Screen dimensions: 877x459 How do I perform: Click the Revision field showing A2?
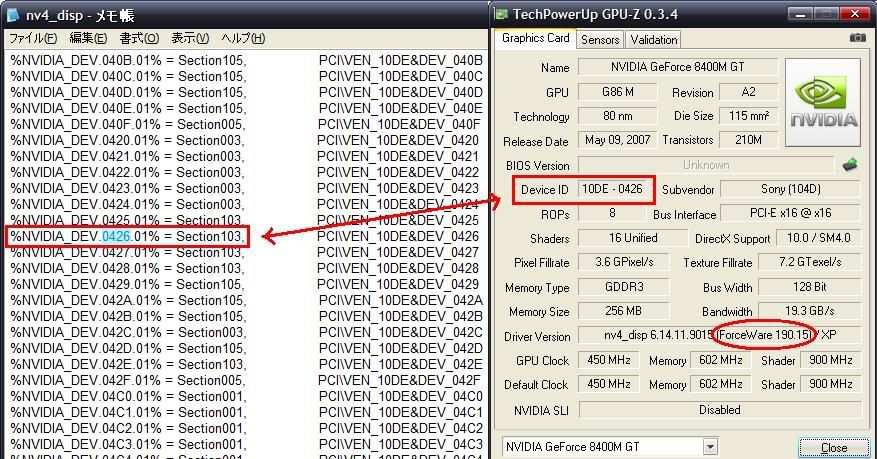tap(748, 92)
